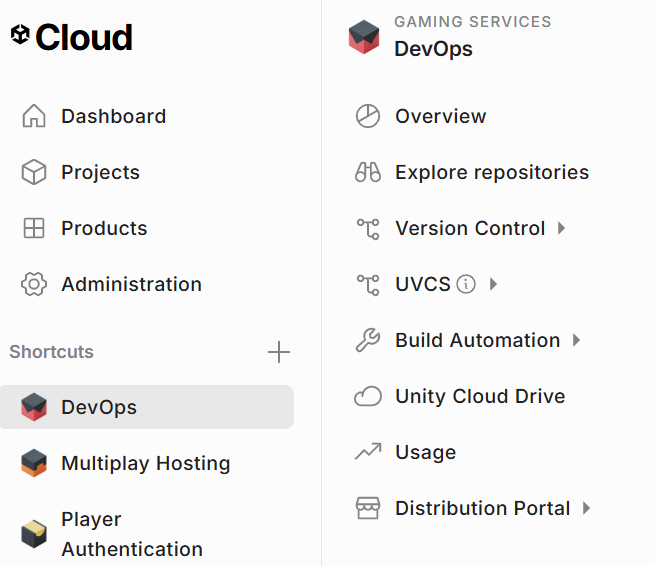The image size is (655, 566).
Task: Click the Usage trend arrow icon
Action: [368, 451]
